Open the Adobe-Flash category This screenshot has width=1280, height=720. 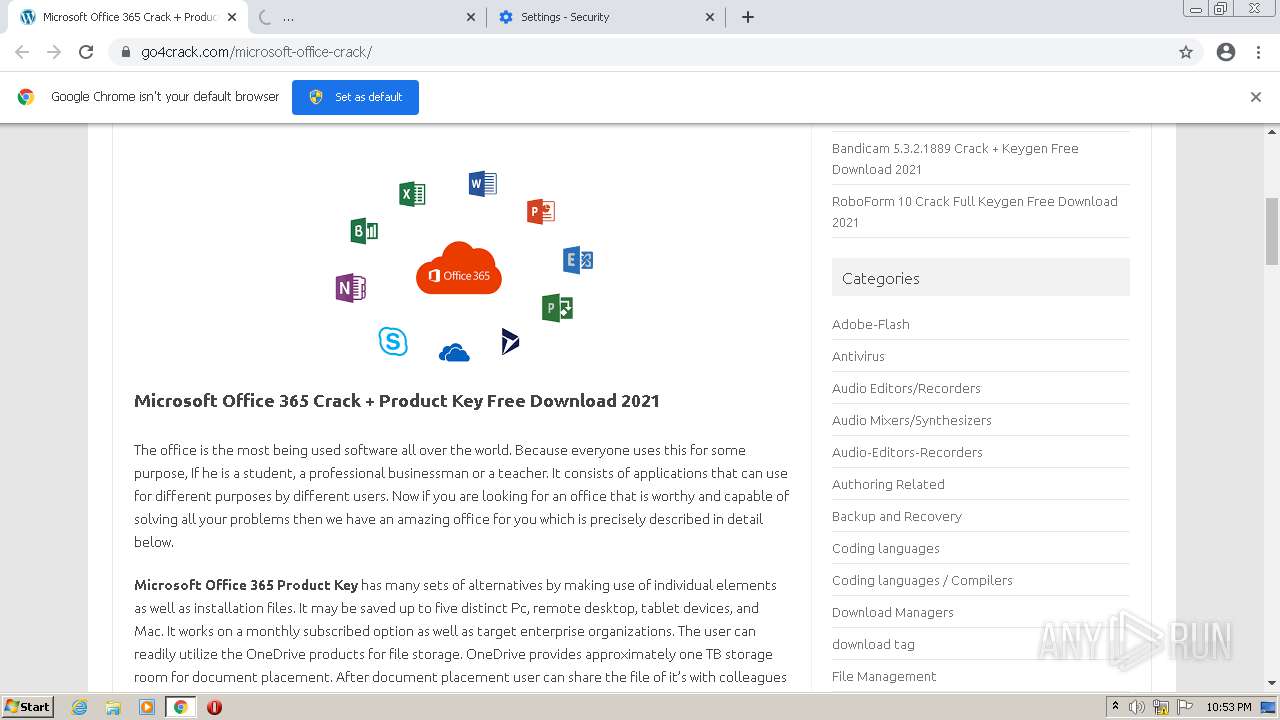tap(871, 324)
